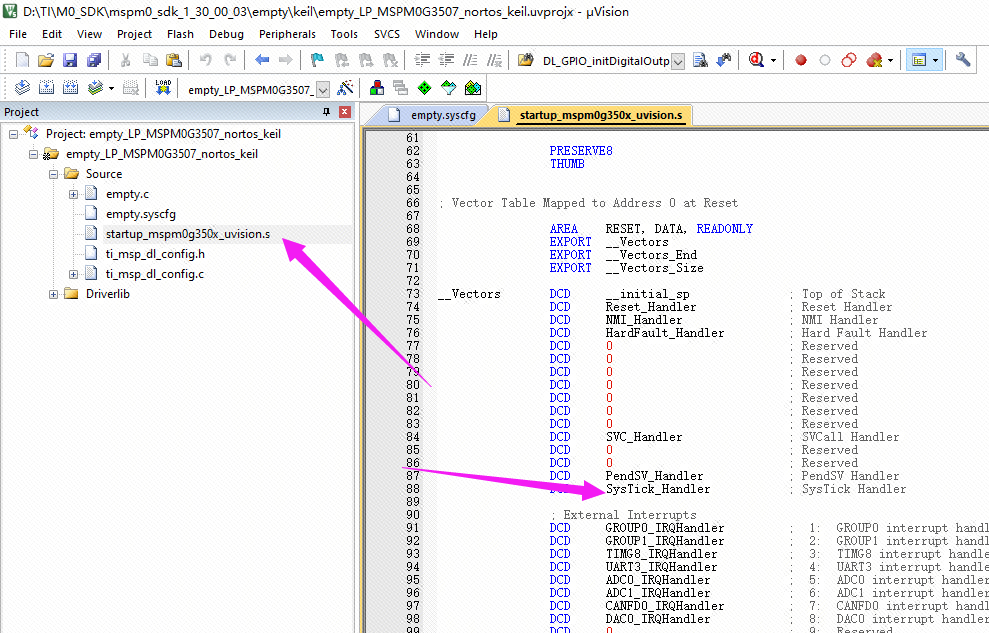Disable all breakpoints
The height and width of the screenshot is (633, 989).
[x=849, y=61]
